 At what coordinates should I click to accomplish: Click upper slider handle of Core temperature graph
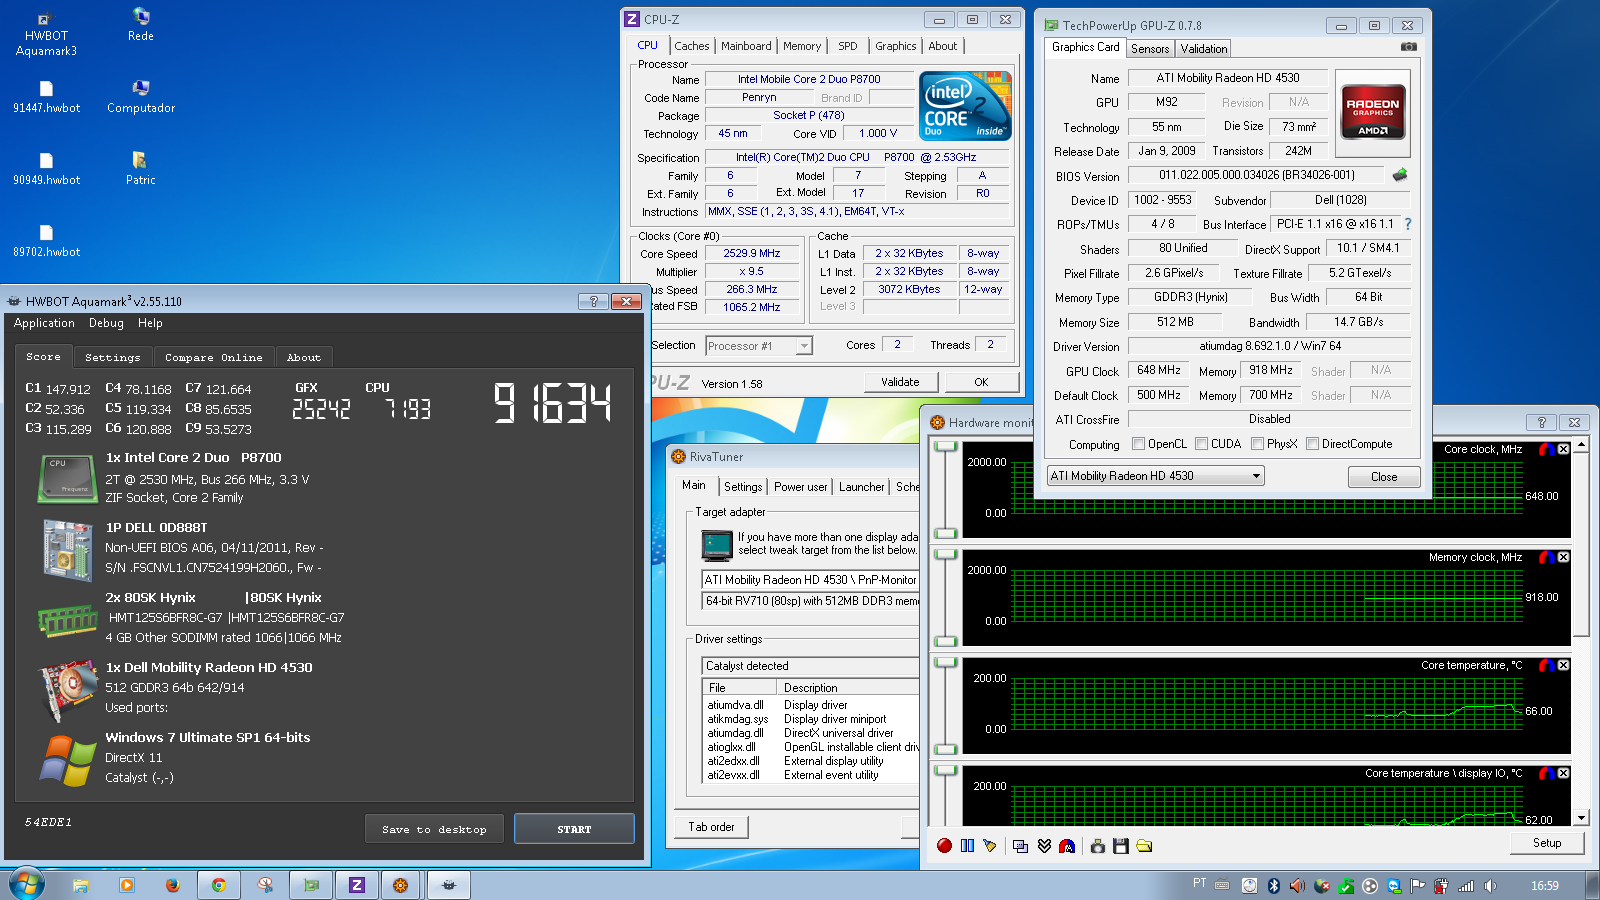click(x=944, y=662)
